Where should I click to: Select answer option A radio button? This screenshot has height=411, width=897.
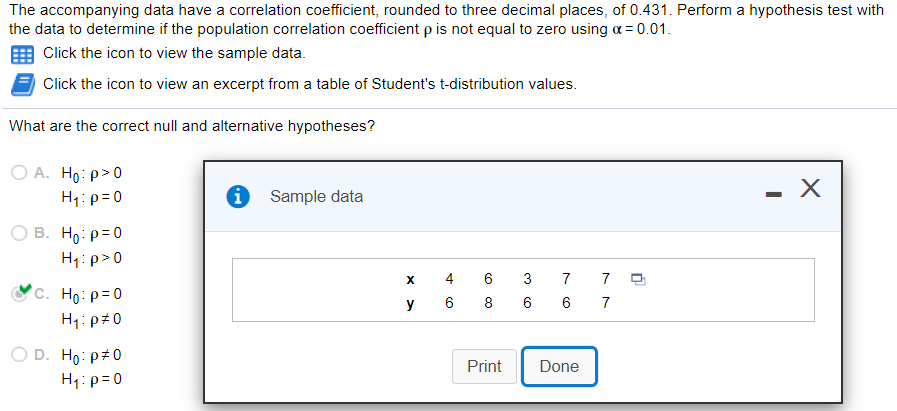click(21, 172)
